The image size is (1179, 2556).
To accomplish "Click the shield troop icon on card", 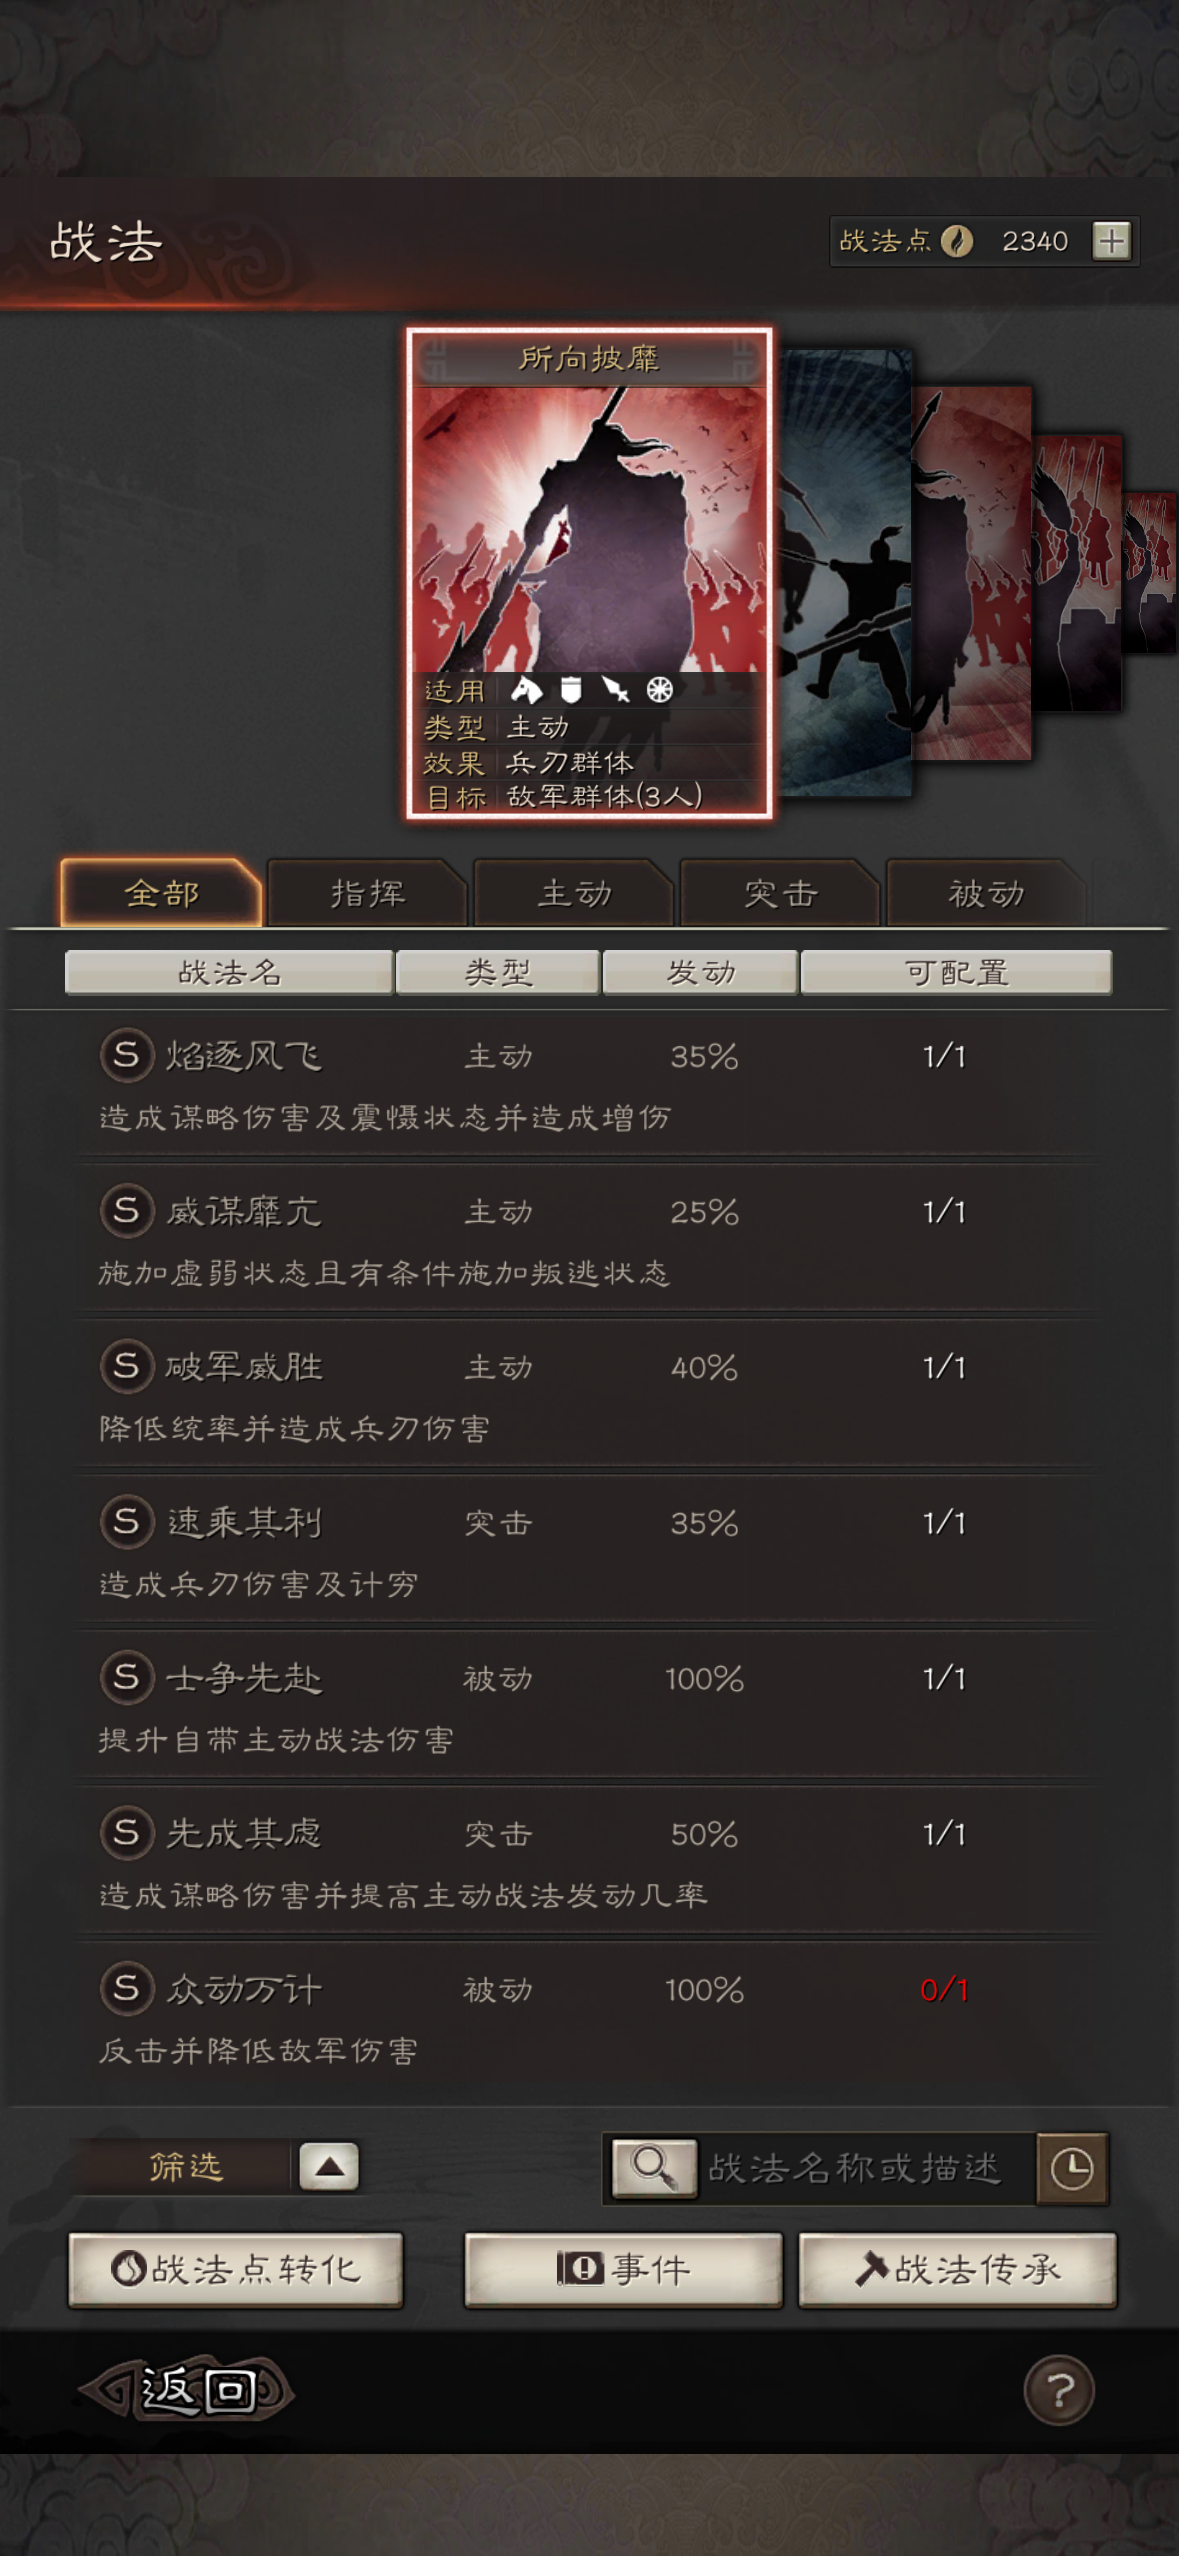I will 571,690.
